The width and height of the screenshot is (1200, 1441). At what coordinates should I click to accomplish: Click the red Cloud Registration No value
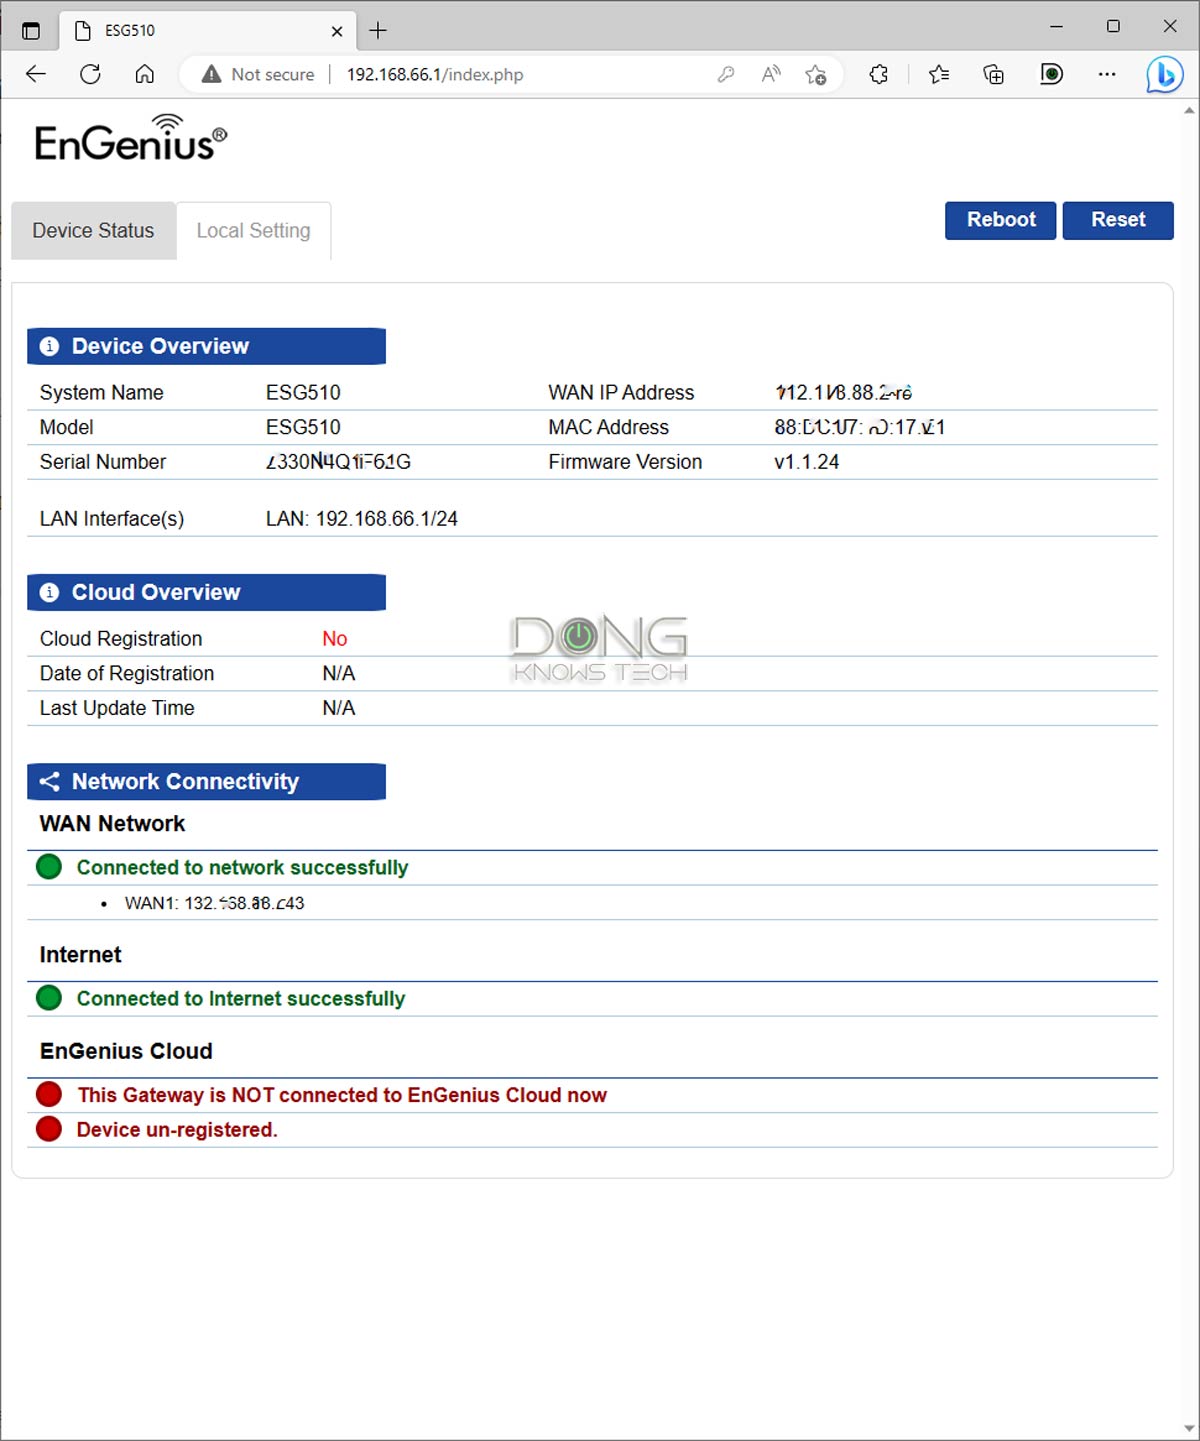[x=335, y=639]
